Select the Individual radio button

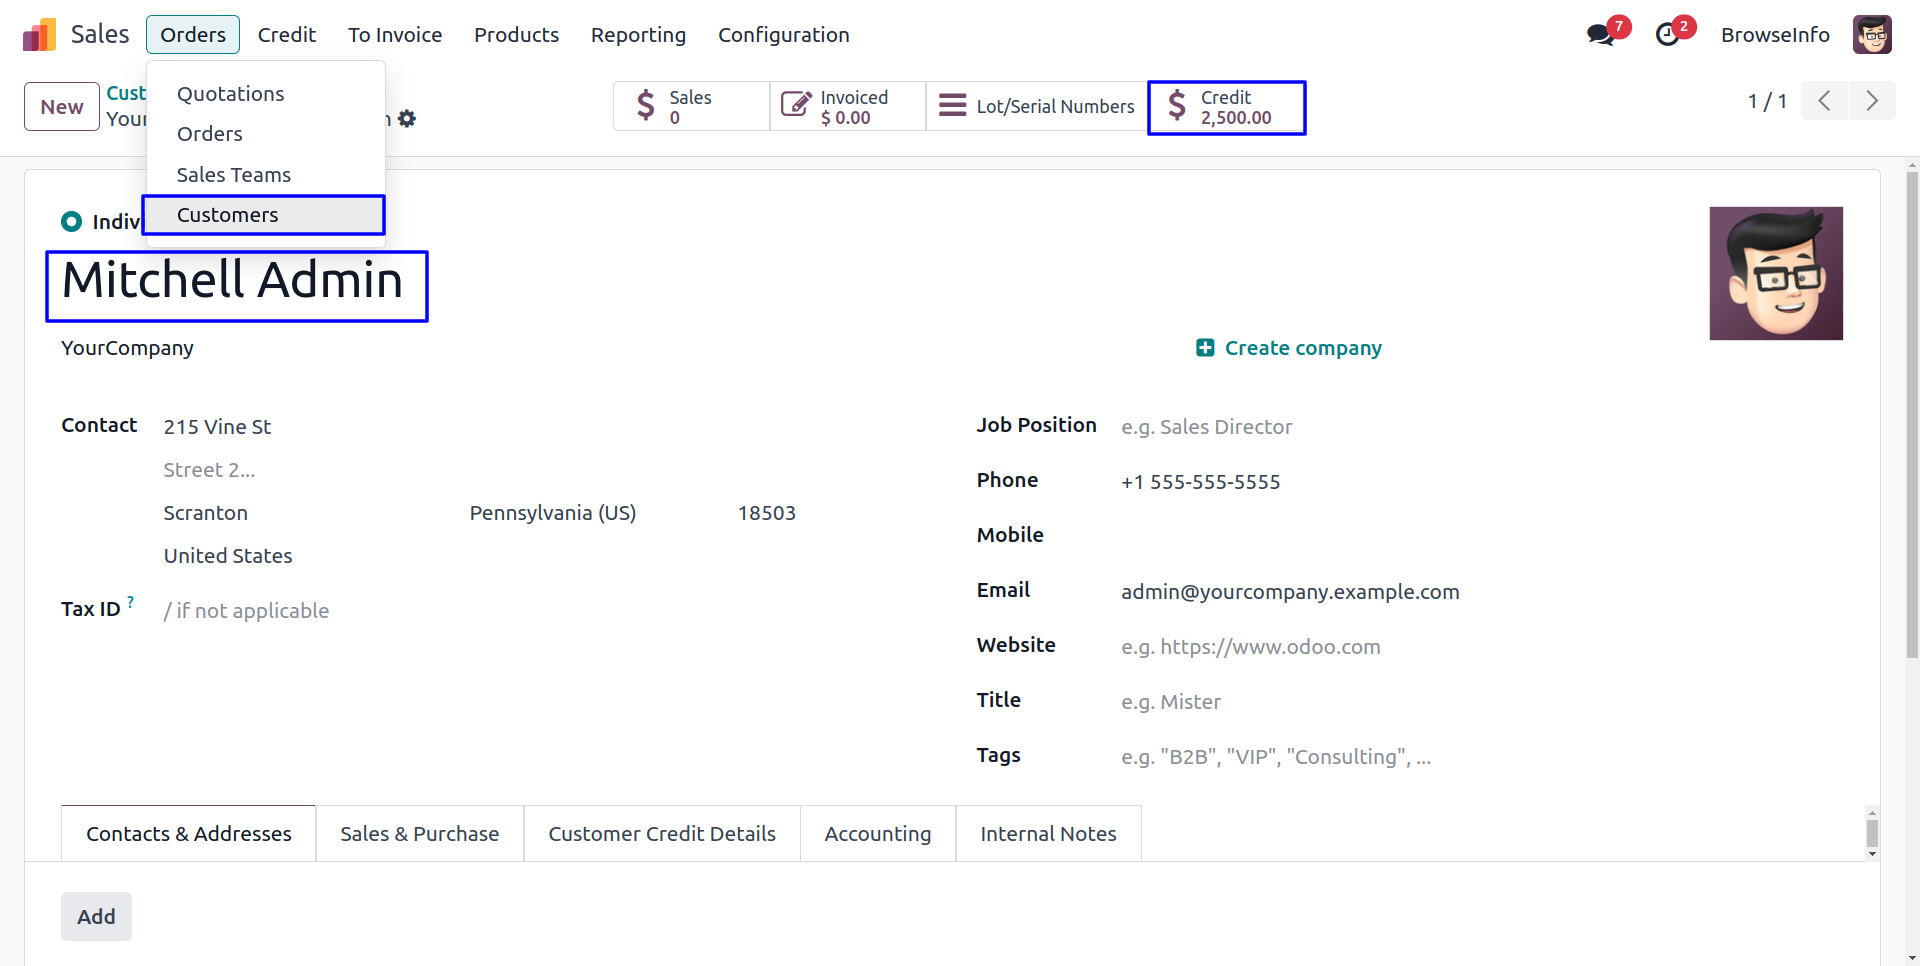(x=71, y=222)
